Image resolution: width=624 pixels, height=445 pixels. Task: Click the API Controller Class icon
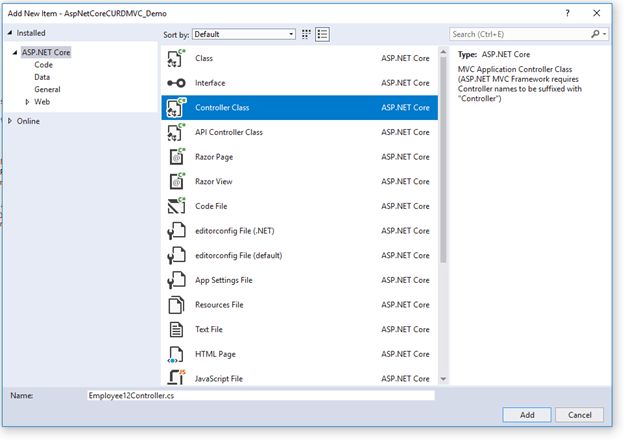click(x=176, y=132)
